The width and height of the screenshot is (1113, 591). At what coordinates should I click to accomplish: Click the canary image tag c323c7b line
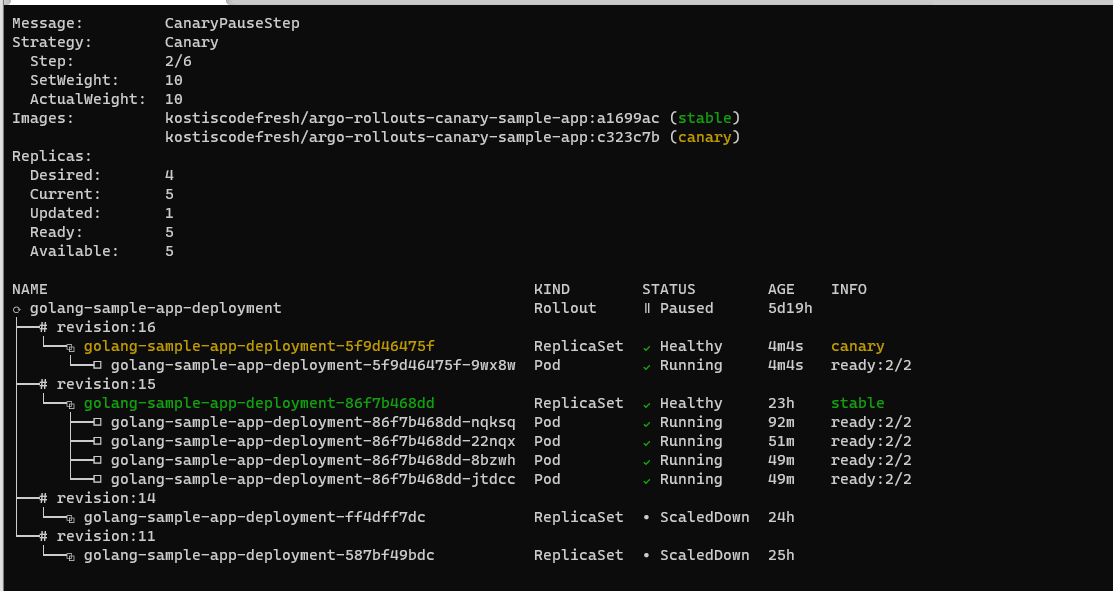pyautogui.click(x=453, y=137)
